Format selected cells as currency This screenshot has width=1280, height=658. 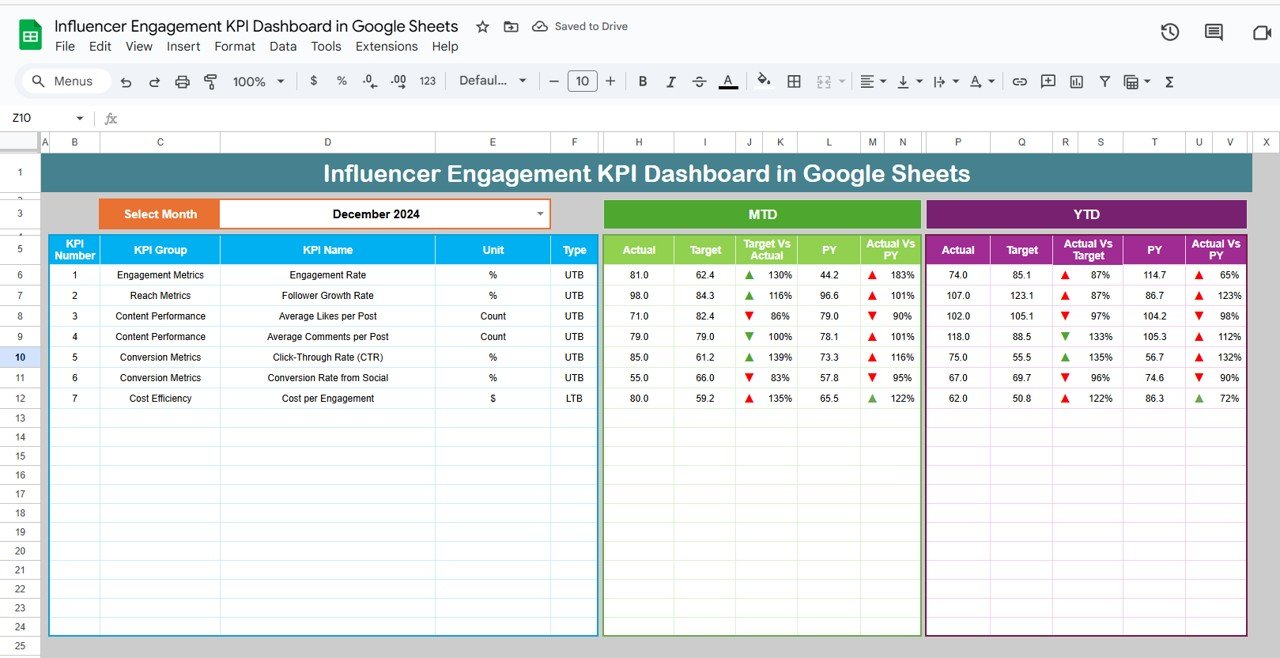point(313,81)
